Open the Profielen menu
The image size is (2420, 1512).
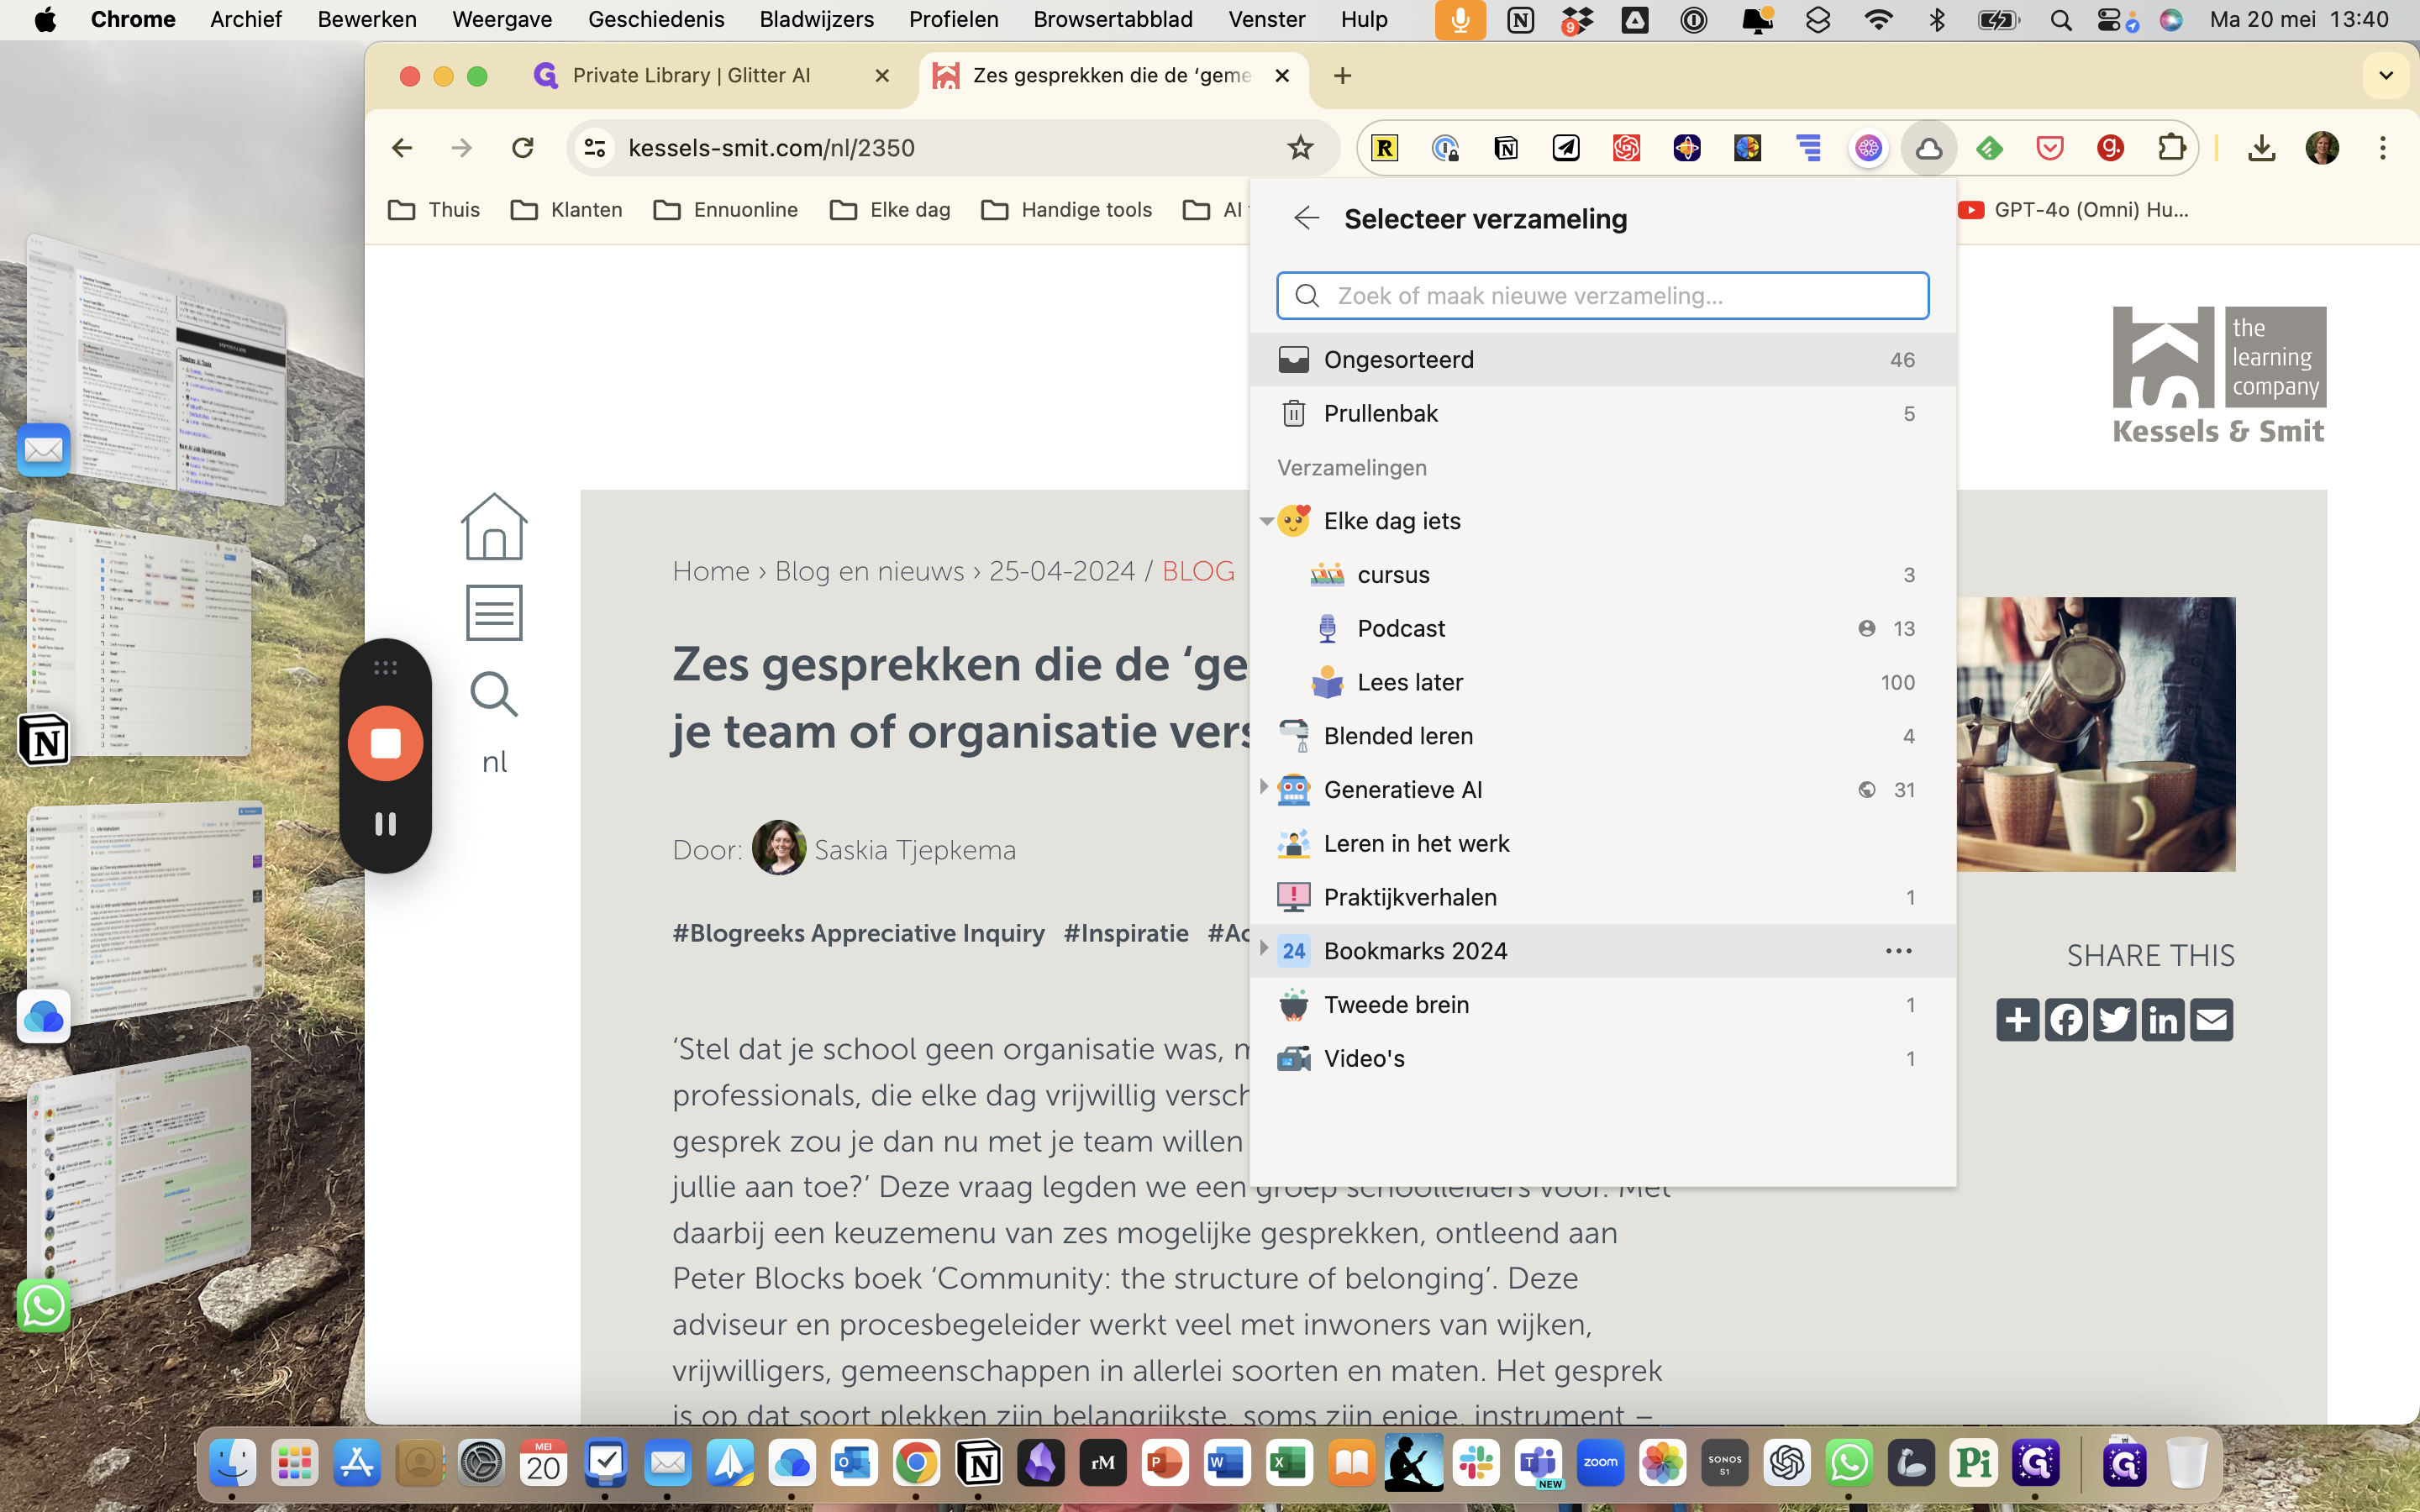pos(953,20)
